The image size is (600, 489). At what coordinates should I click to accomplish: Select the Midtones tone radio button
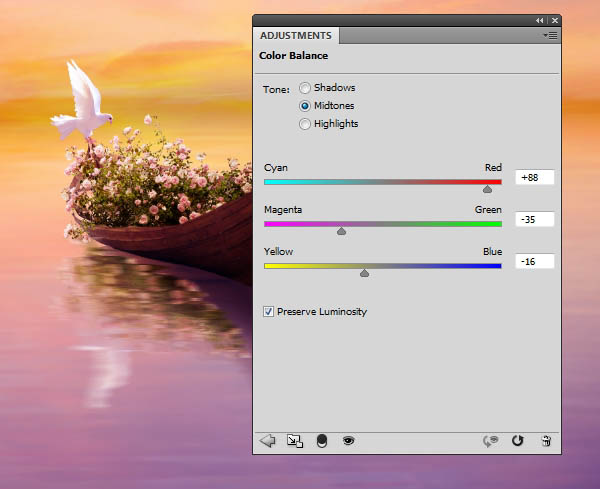[x=305, y=106]
